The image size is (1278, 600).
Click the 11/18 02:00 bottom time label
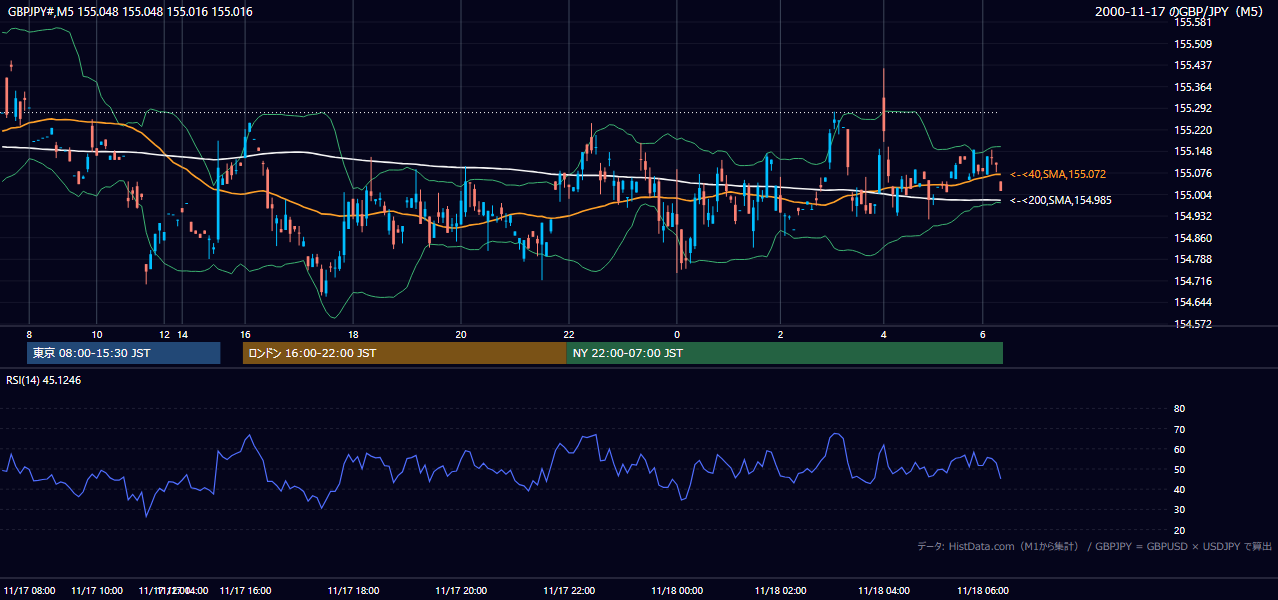tap(781, 590)
